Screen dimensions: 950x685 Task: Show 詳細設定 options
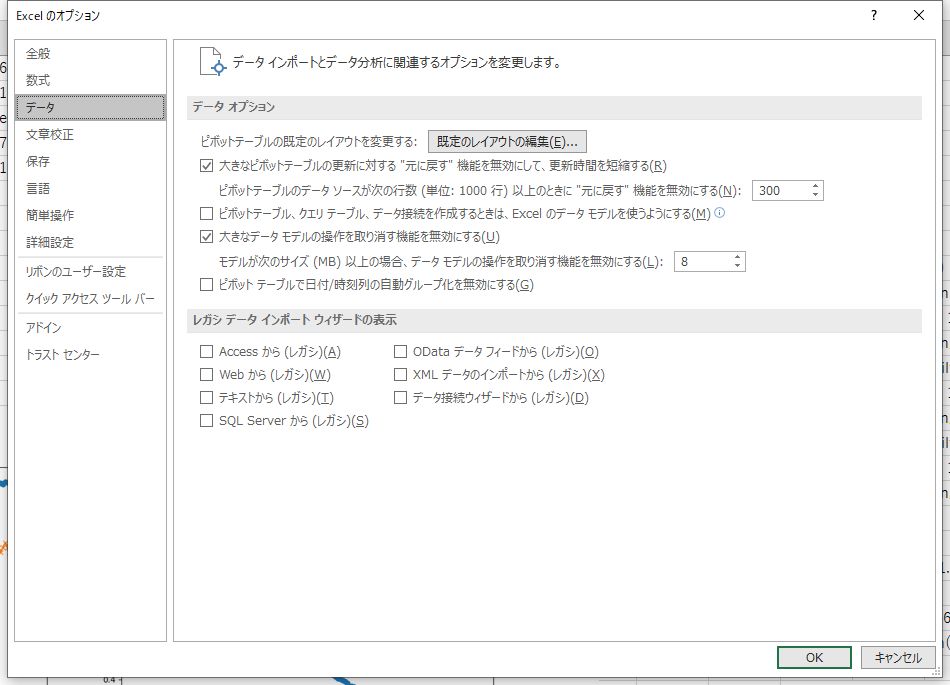(90, 242)
